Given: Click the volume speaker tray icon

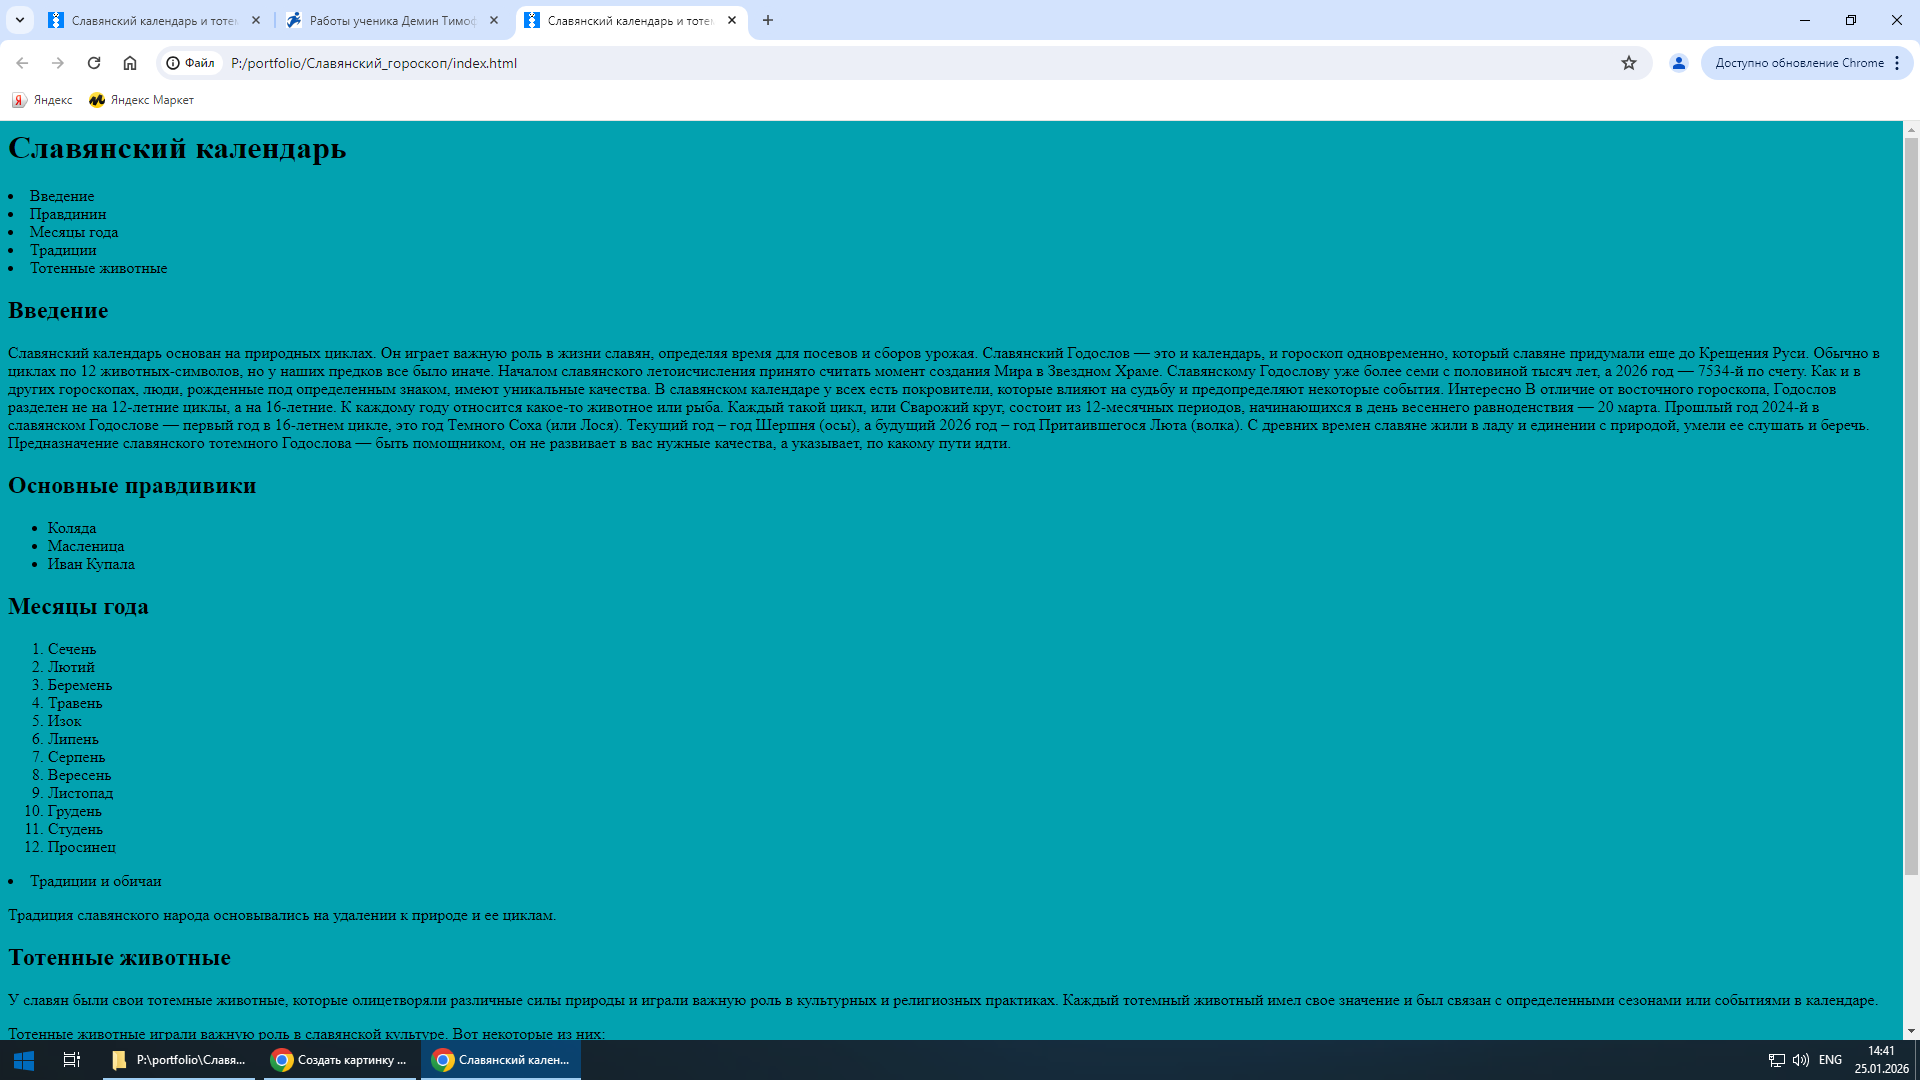Looking at the screenshot, I should coord(1801,1060).
